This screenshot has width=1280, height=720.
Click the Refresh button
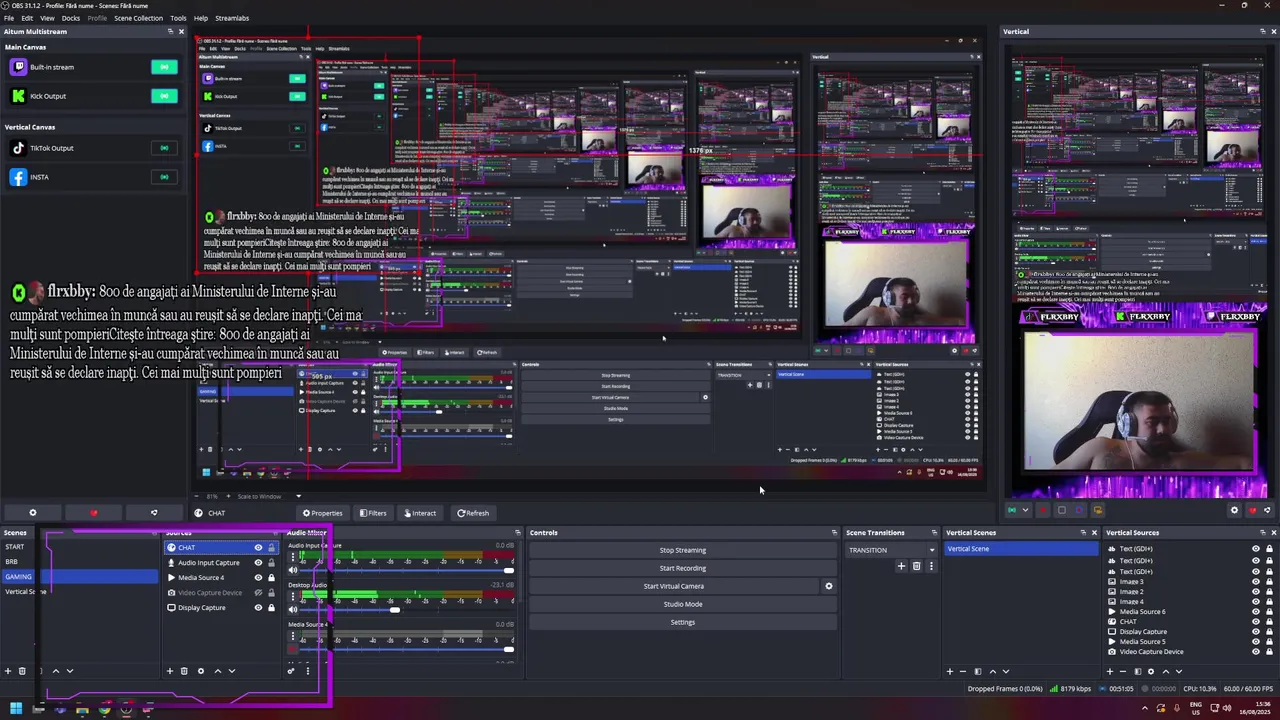tap(473, 513)
